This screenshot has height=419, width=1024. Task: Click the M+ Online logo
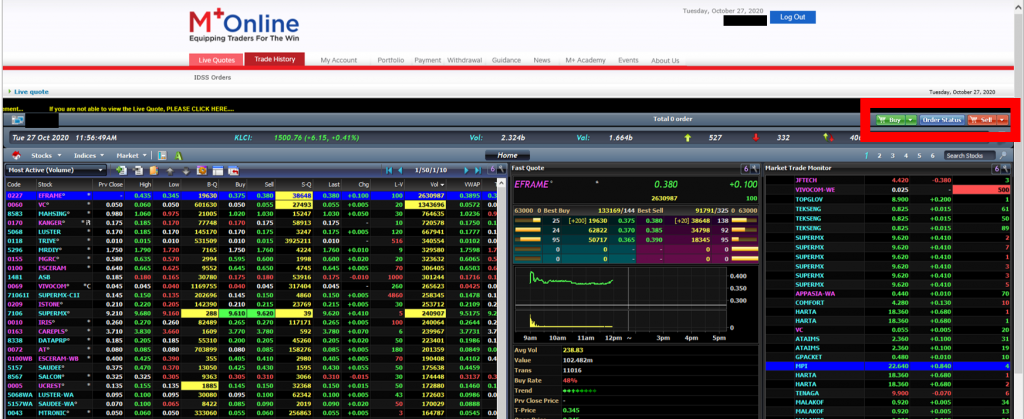(x=243, y=27)
